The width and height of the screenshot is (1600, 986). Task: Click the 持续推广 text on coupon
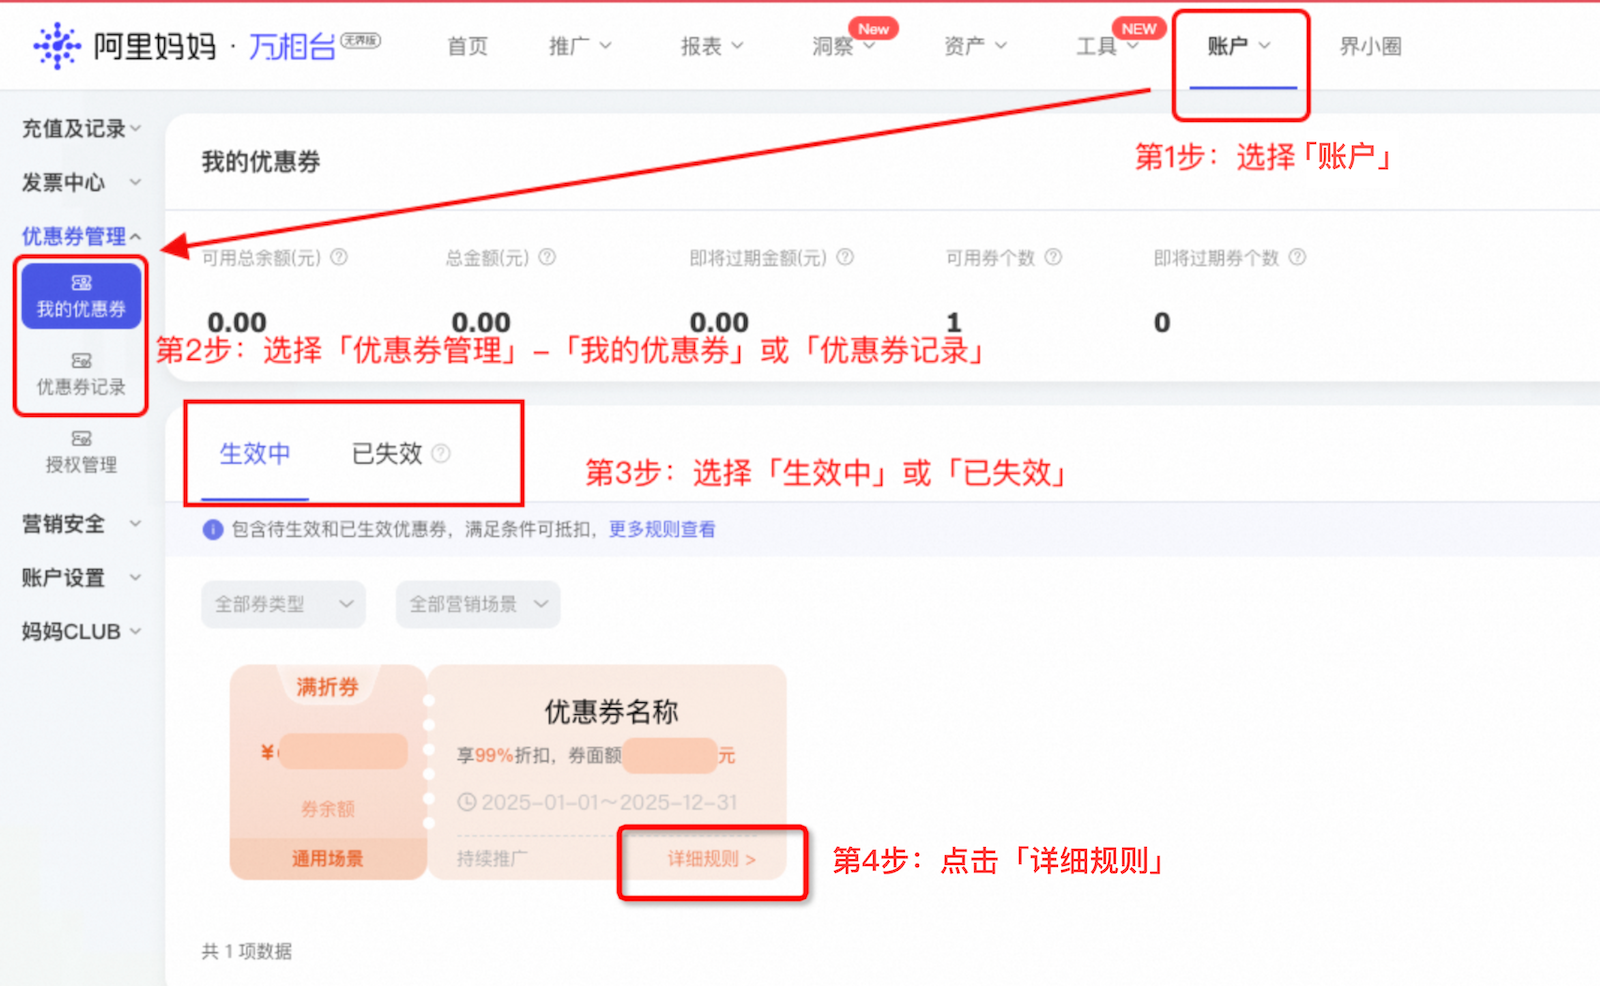point(491,858)
